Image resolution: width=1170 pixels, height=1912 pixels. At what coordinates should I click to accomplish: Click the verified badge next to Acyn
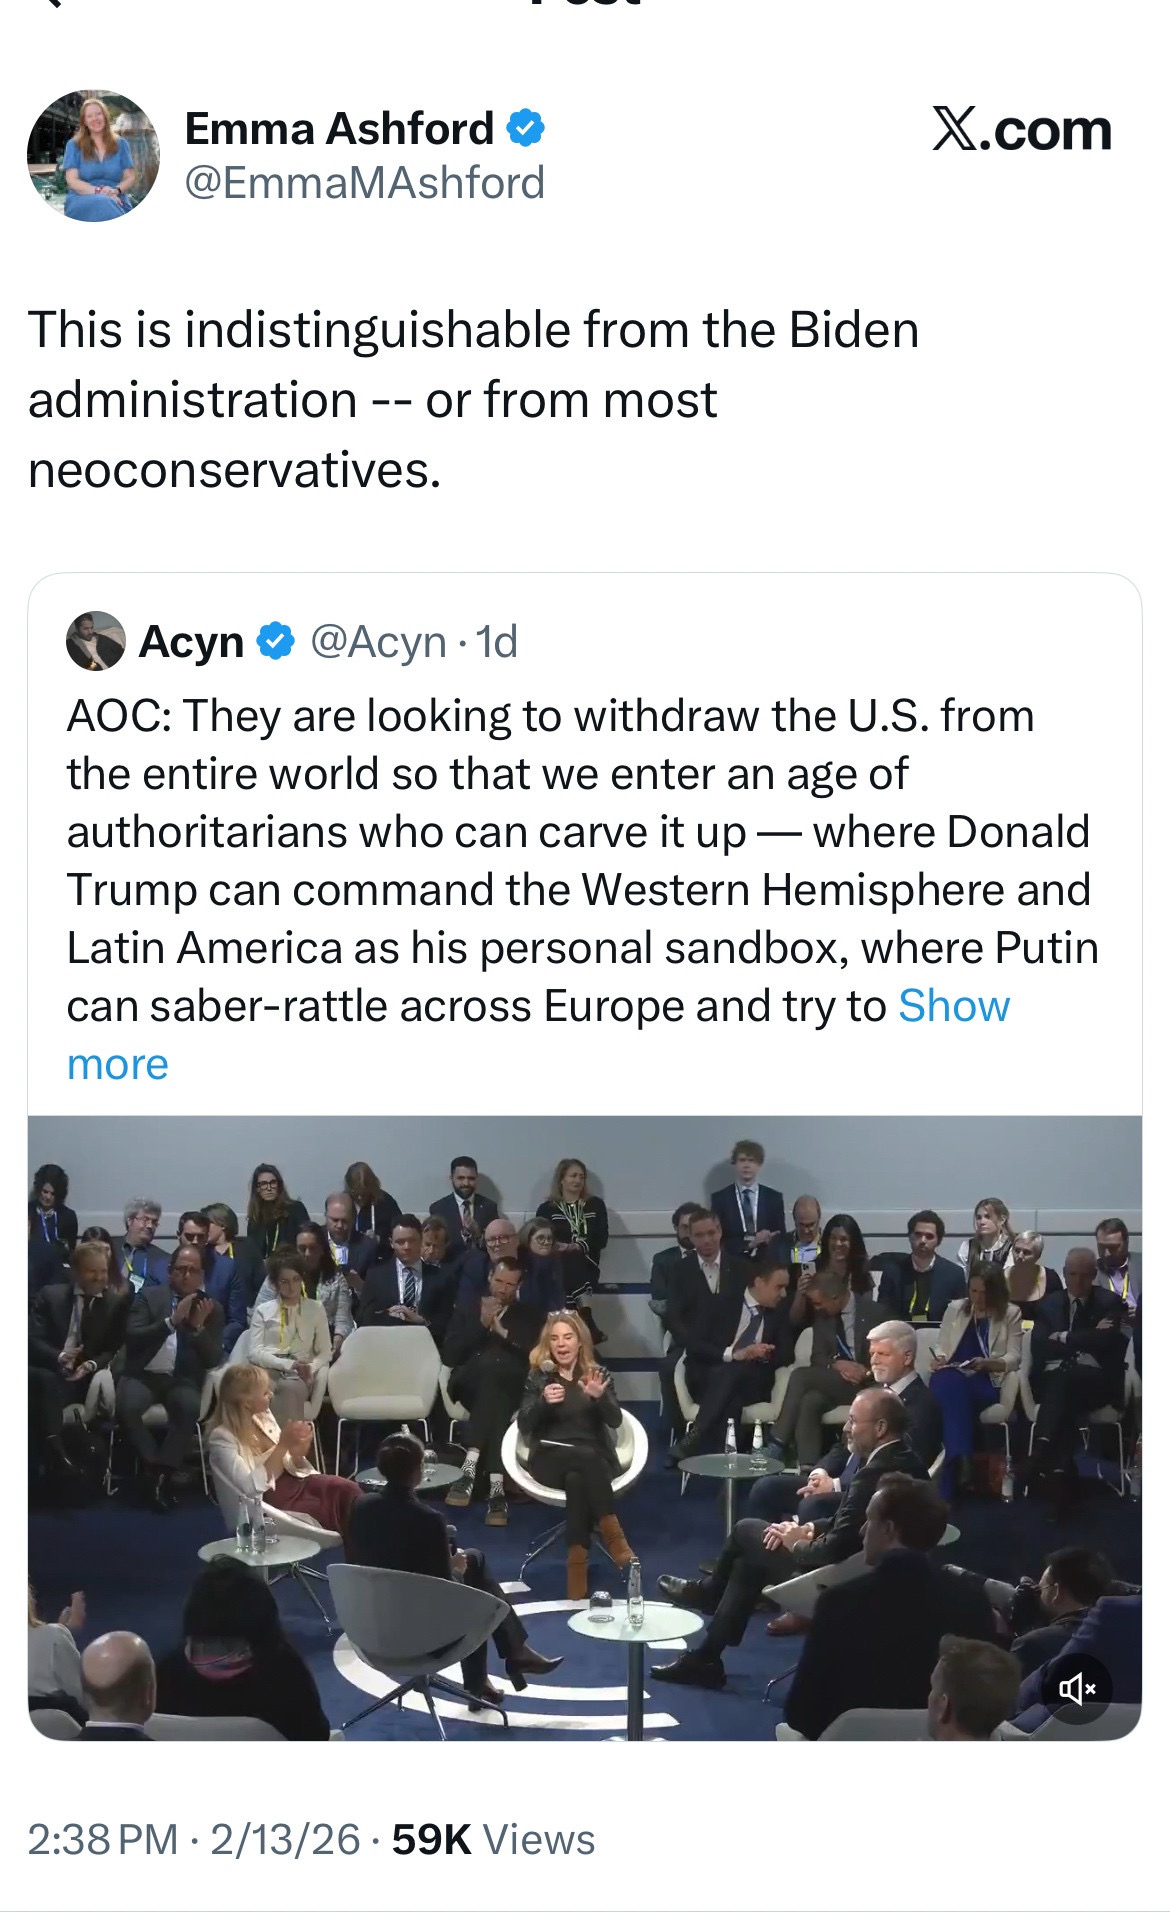(x=276, y=641)
